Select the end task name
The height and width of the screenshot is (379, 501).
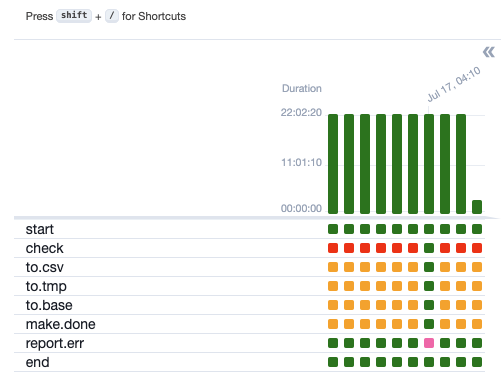(37, 362)
